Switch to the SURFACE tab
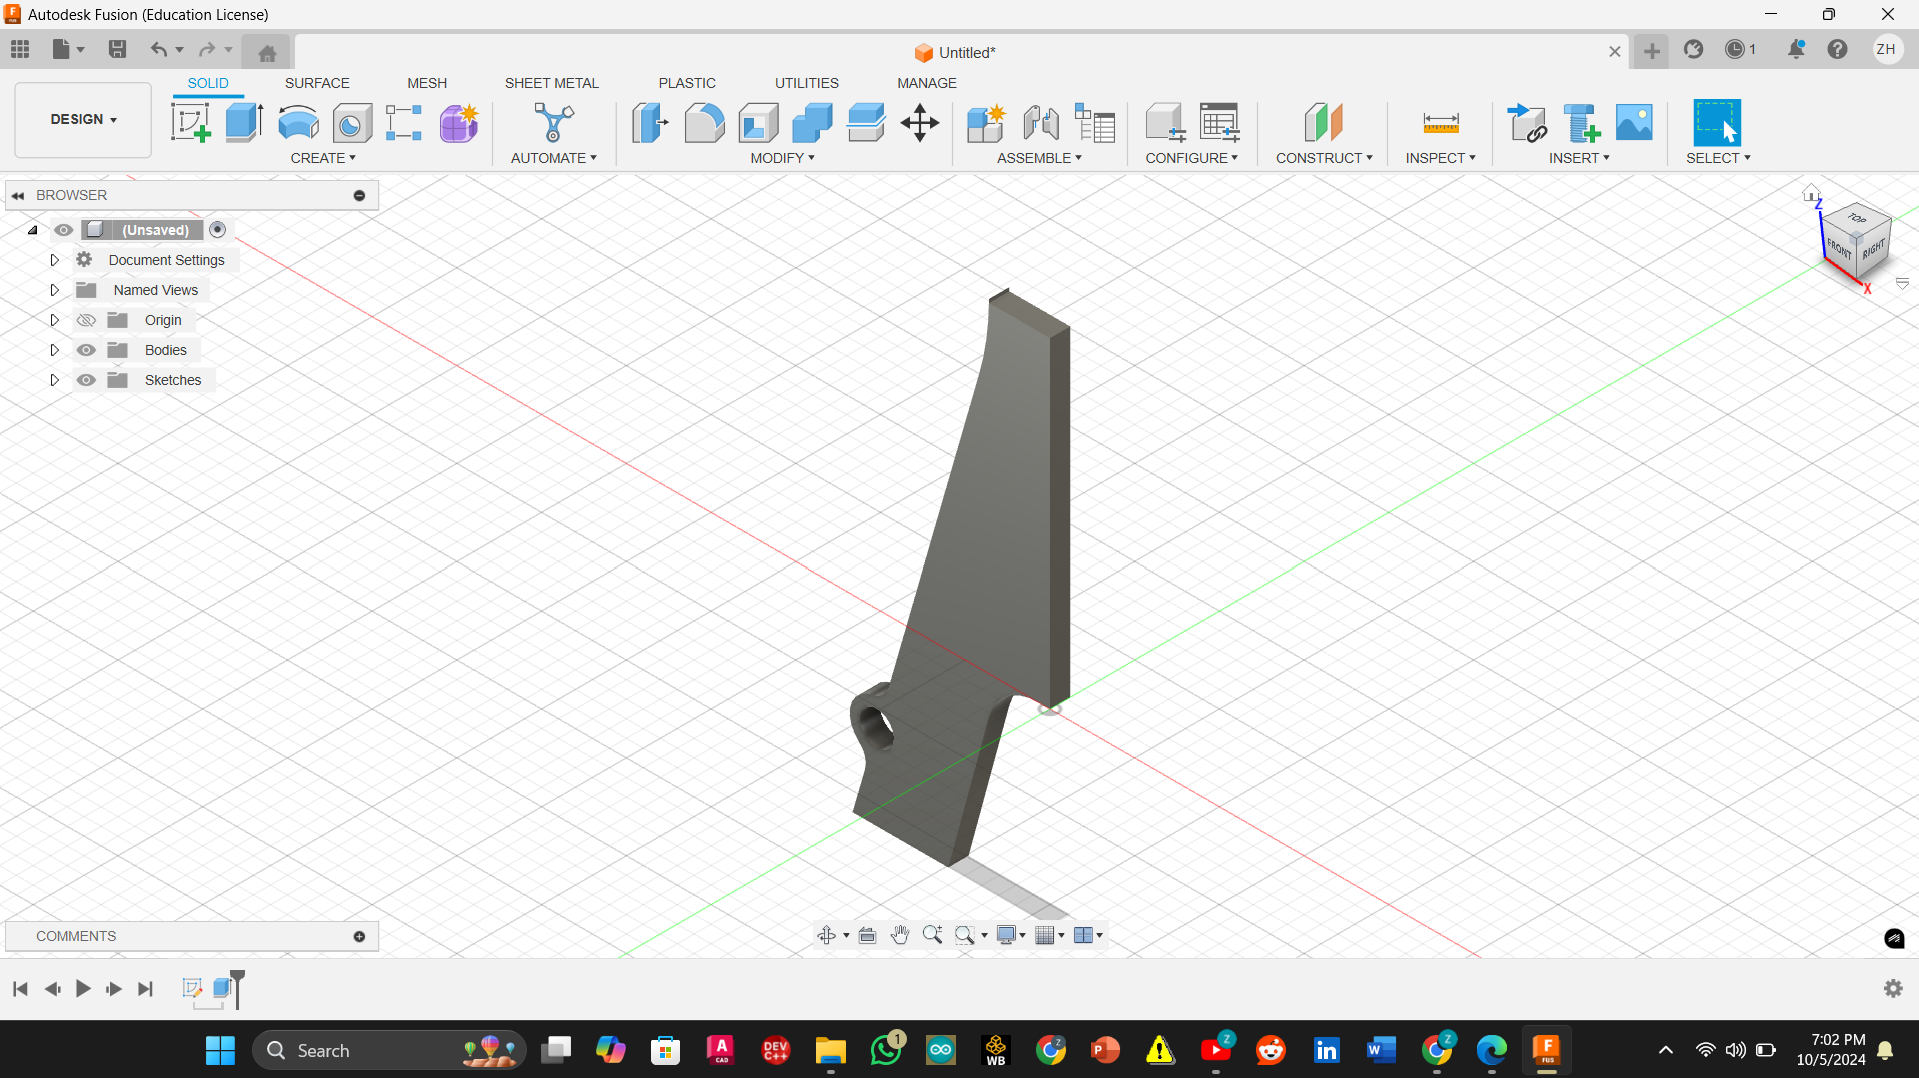The height and width of the screenshot is (1078, 1919). tap(317, 83)
